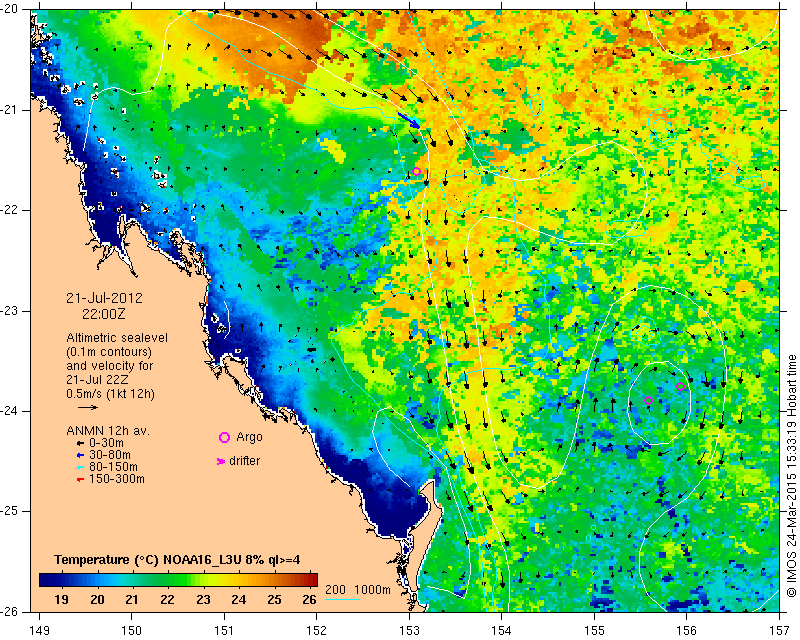Click the blue 30-80m ANMN current arrow on map
This screenshot has height=640, width=800.
(409, 120)
